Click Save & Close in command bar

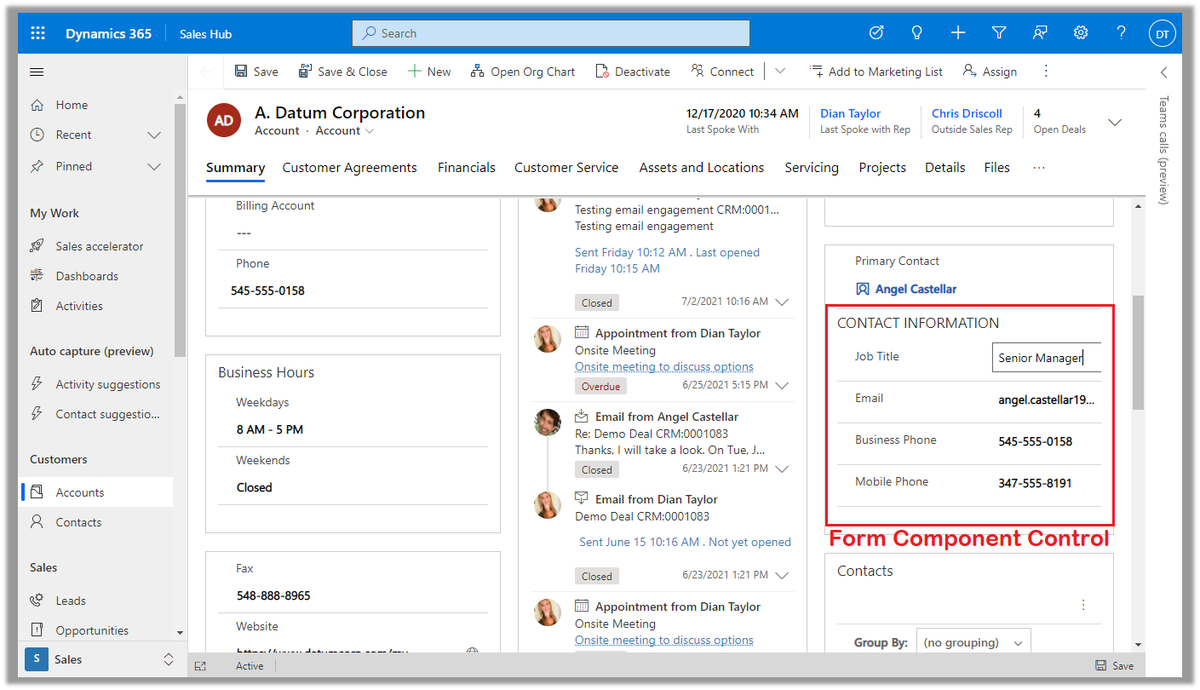[x=342, y=72]
